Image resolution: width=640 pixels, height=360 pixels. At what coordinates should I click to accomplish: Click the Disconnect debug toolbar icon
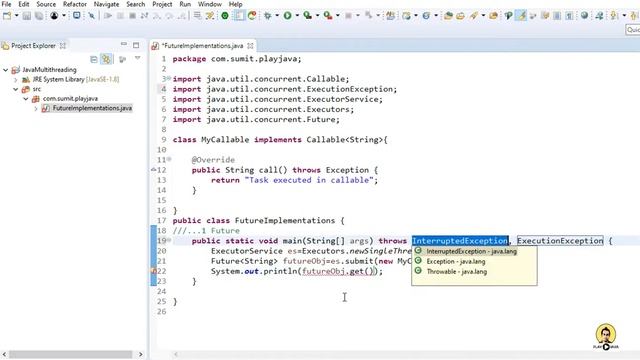click(144, 16)
